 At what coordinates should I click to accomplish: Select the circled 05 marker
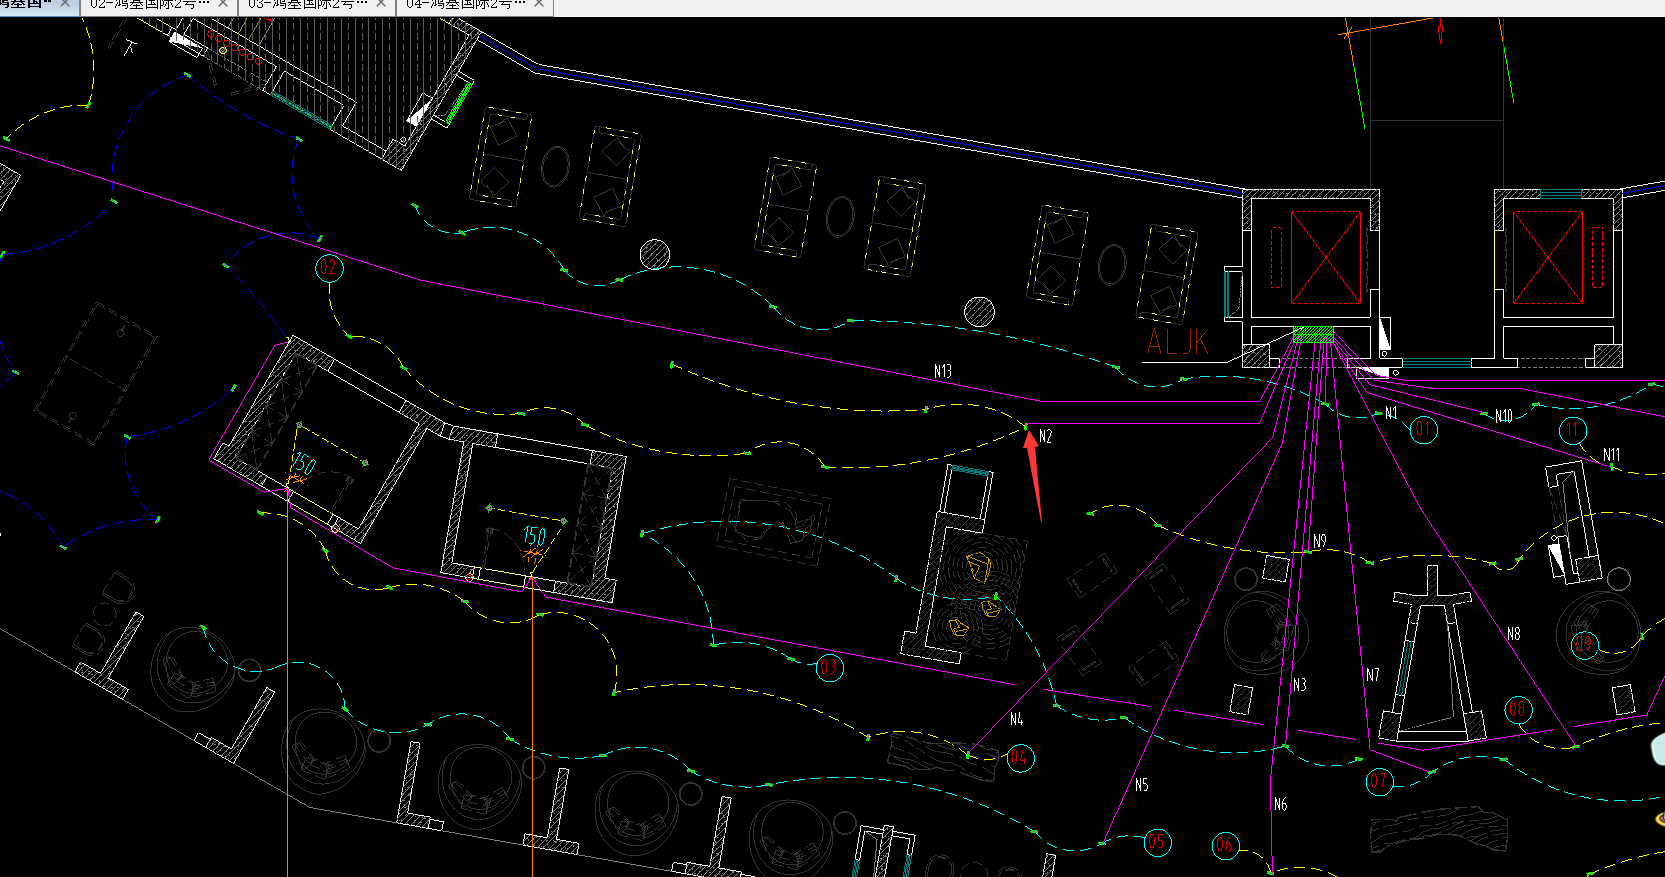1157,842
